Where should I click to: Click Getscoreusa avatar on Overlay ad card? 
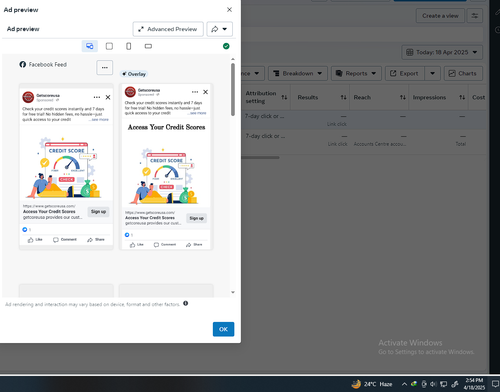tap(130, 92)
